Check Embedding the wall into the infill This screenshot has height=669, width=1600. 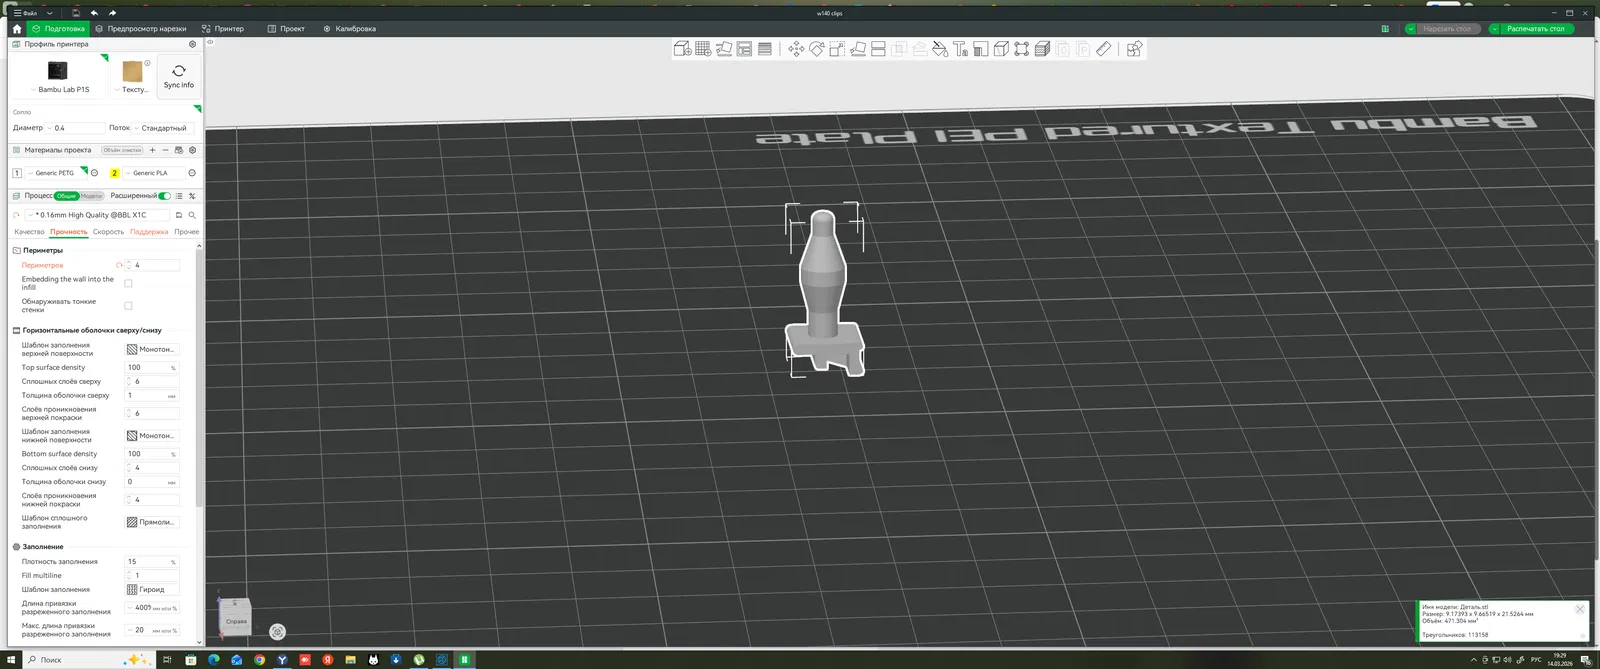128,283
